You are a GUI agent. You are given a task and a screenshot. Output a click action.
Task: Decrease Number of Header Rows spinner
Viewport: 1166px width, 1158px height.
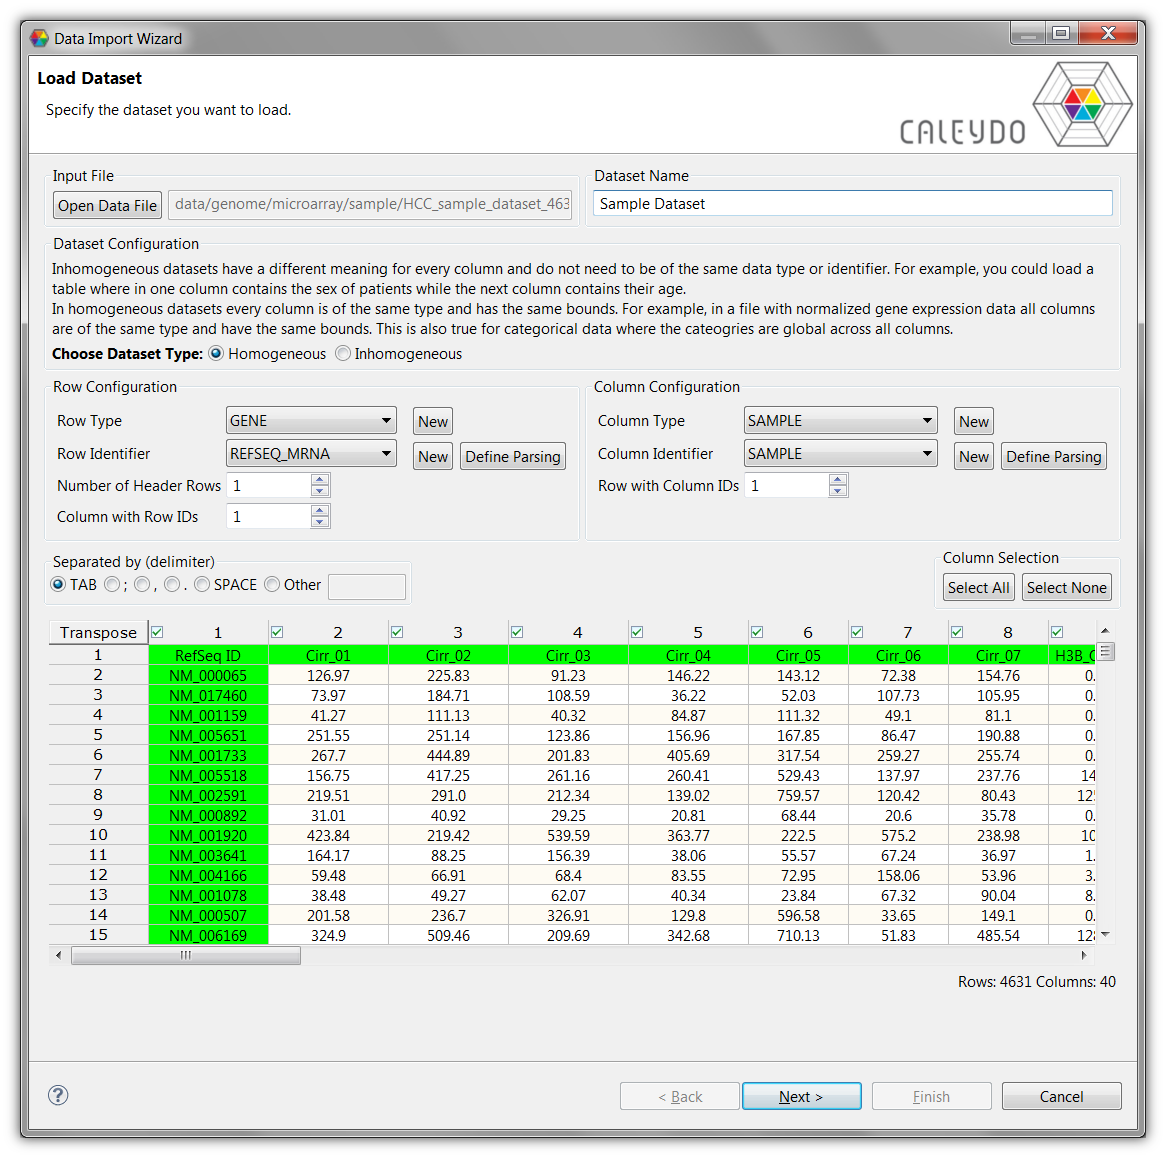[320, 492]
